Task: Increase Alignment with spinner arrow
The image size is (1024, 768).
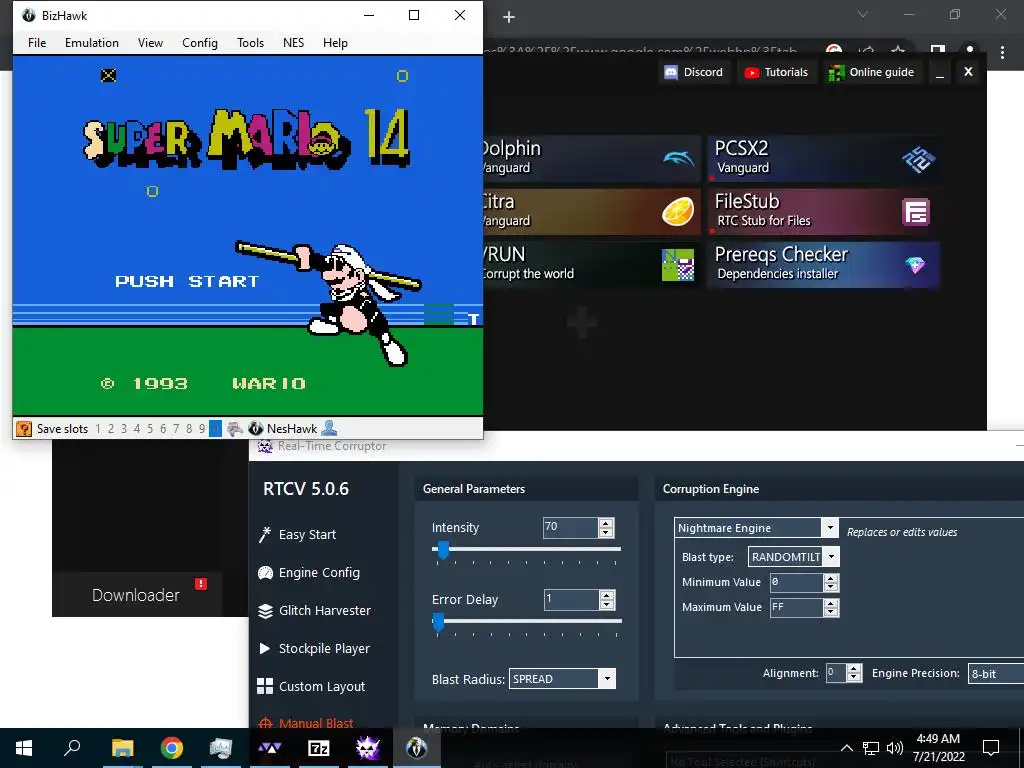Action: pyautogui.click(x=854, y=668)
